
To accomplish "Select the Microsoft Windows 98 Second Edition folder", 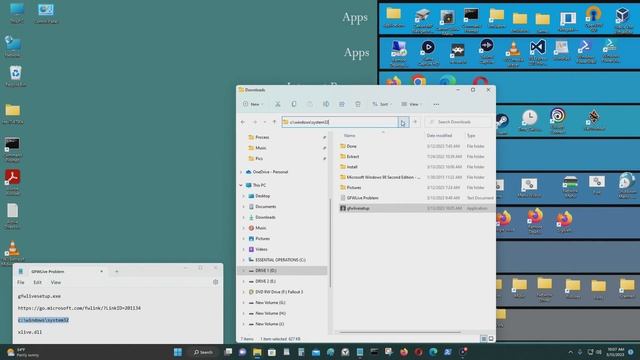I will 416,177.
